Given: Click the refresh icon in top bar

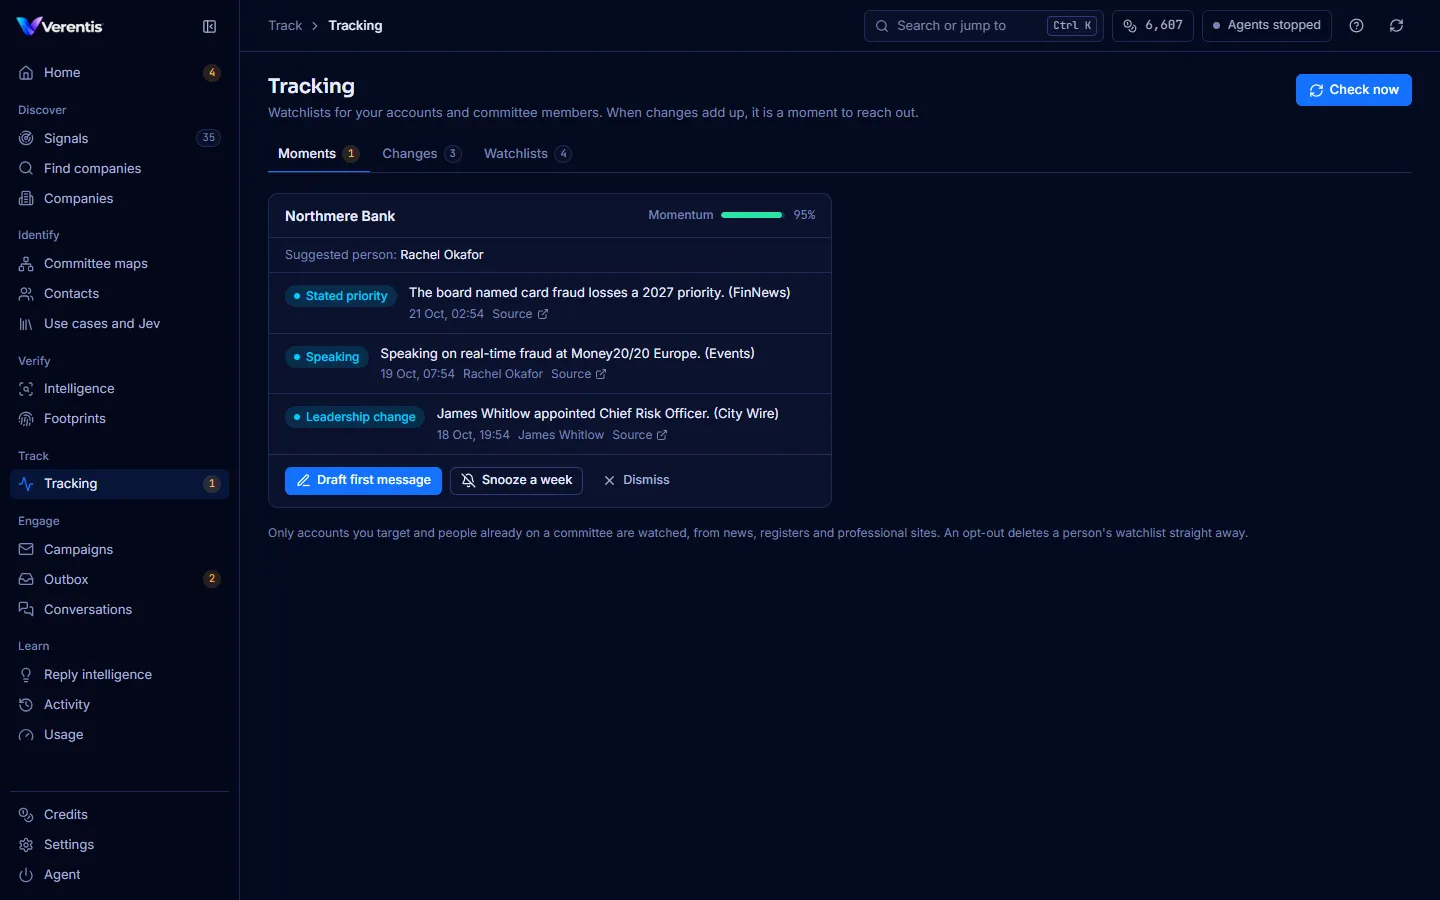Looking at the screenshot, I should 1397,26.
